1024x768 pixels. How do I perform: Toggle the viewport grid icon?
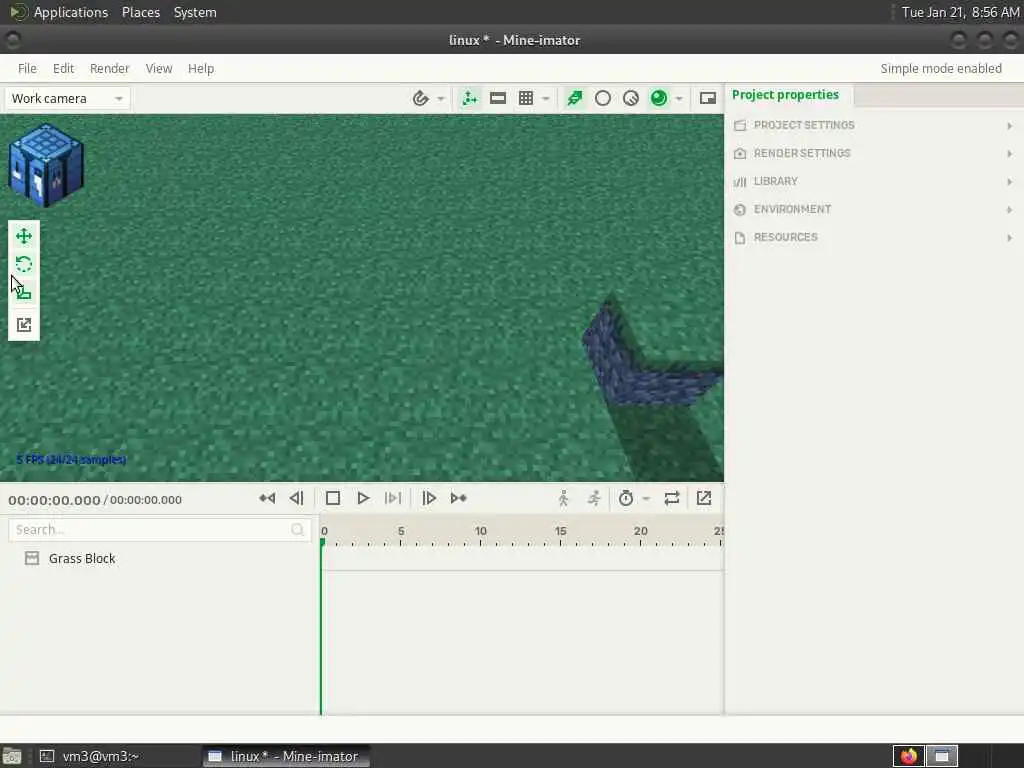click(x=526, y=99)
